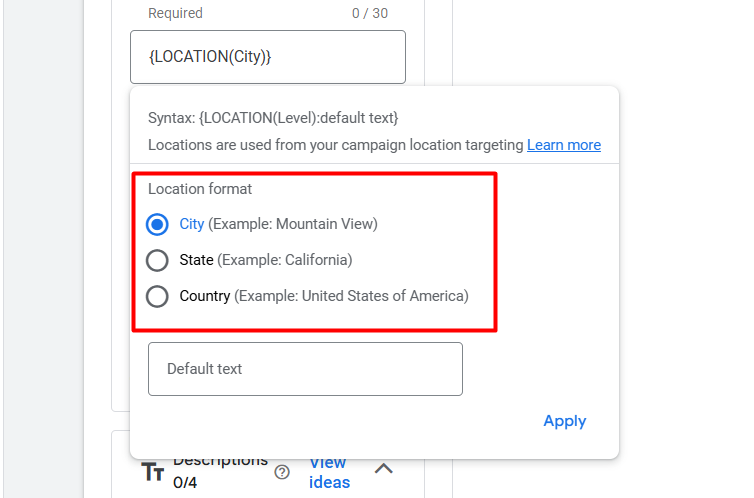Open the Learn more link

[x=564, y=145]
